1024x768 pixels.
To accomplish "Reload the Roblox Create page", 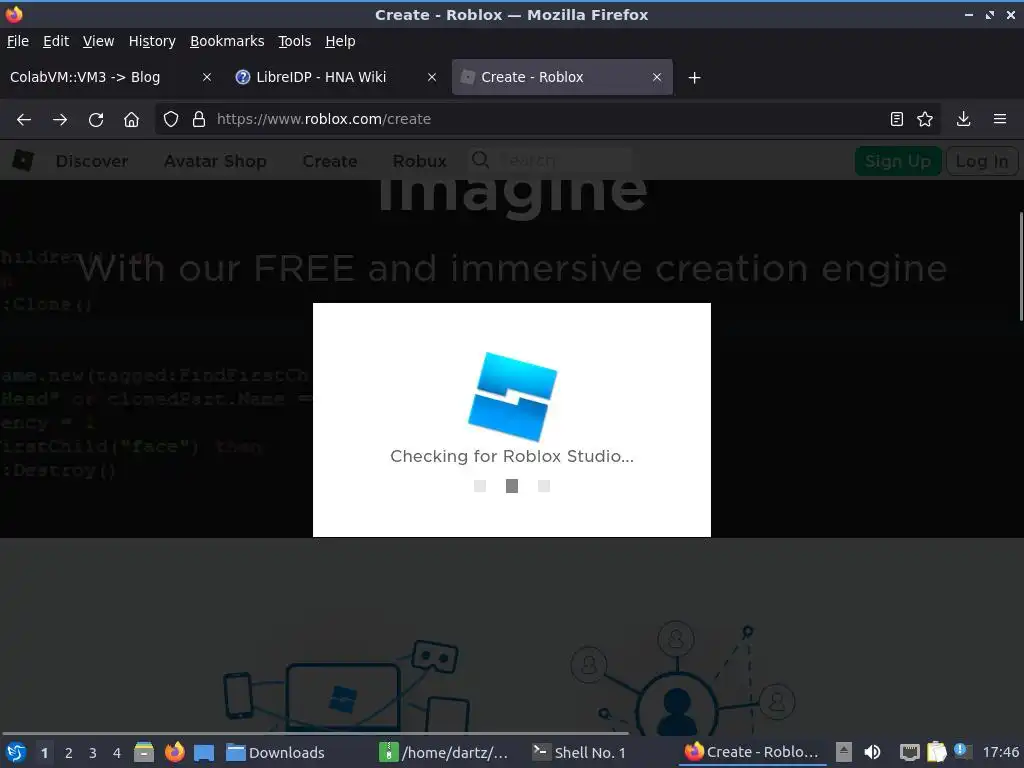I will click(96, 120).
